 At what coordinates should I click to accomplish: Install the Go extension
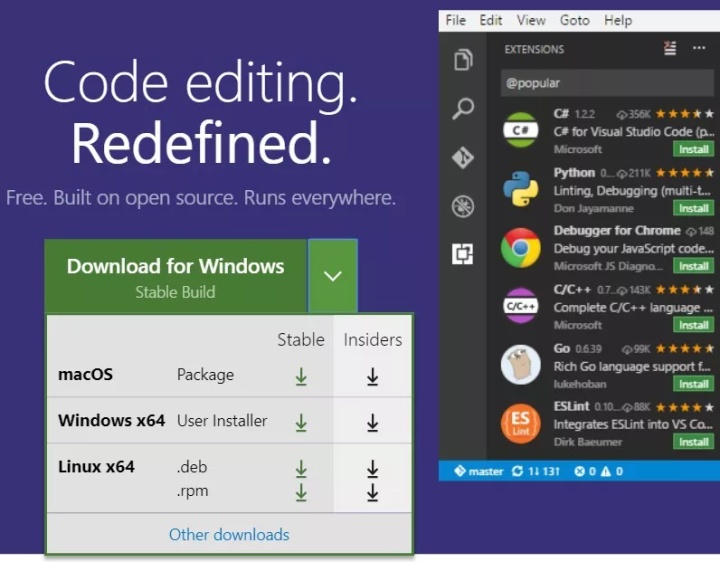click(x=693, y=384)
